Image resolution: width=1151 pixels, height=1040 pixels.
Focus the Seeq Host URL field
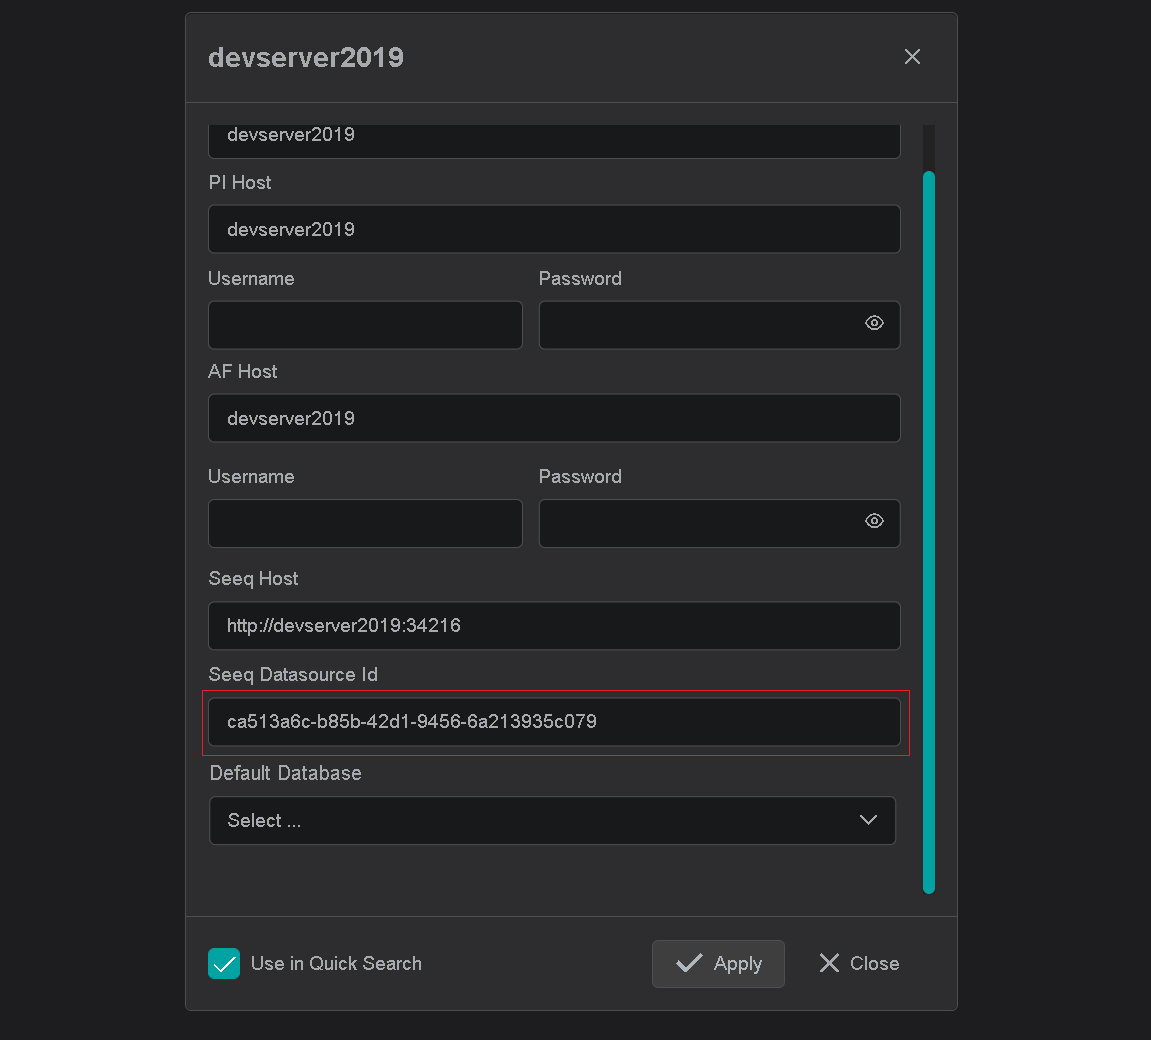click(x=554, y=626)
